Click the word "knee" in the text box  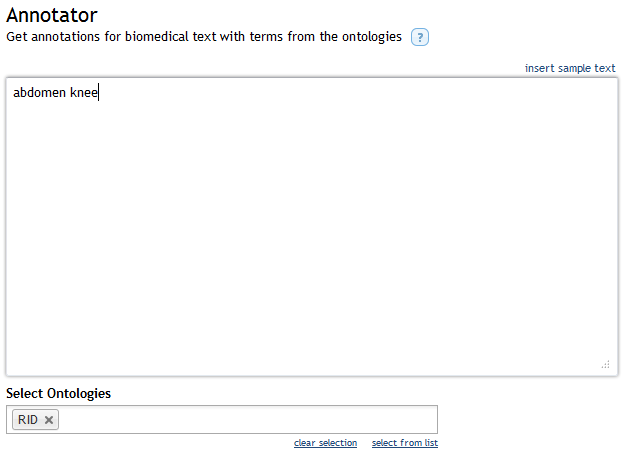[83, 94]
